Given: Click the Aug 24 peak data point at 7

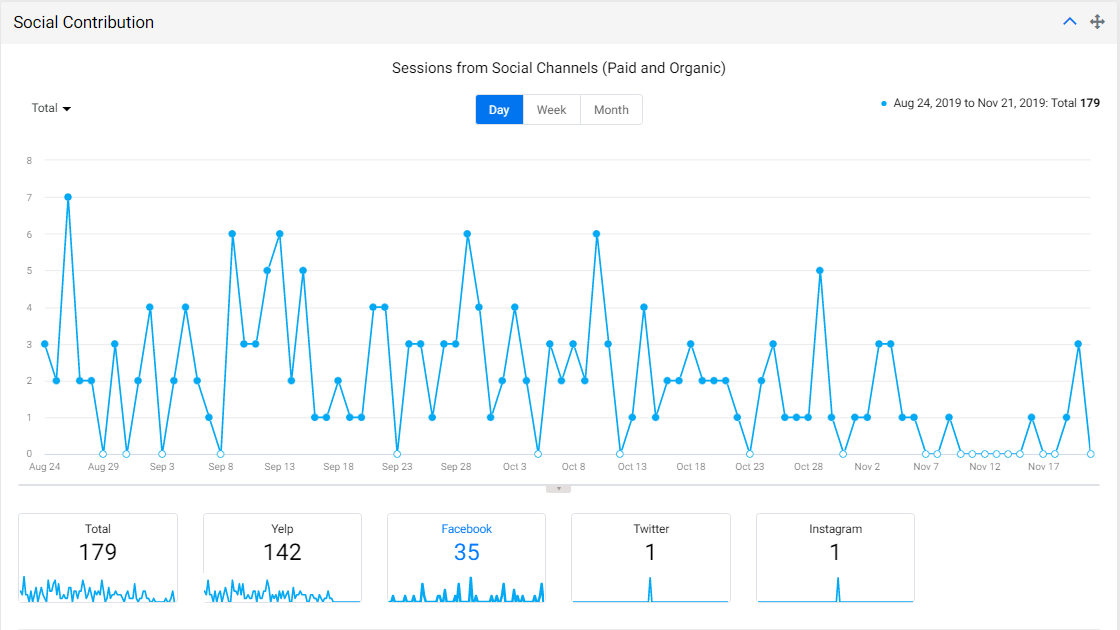Looking at the screenshot, I should click(68, 197).
